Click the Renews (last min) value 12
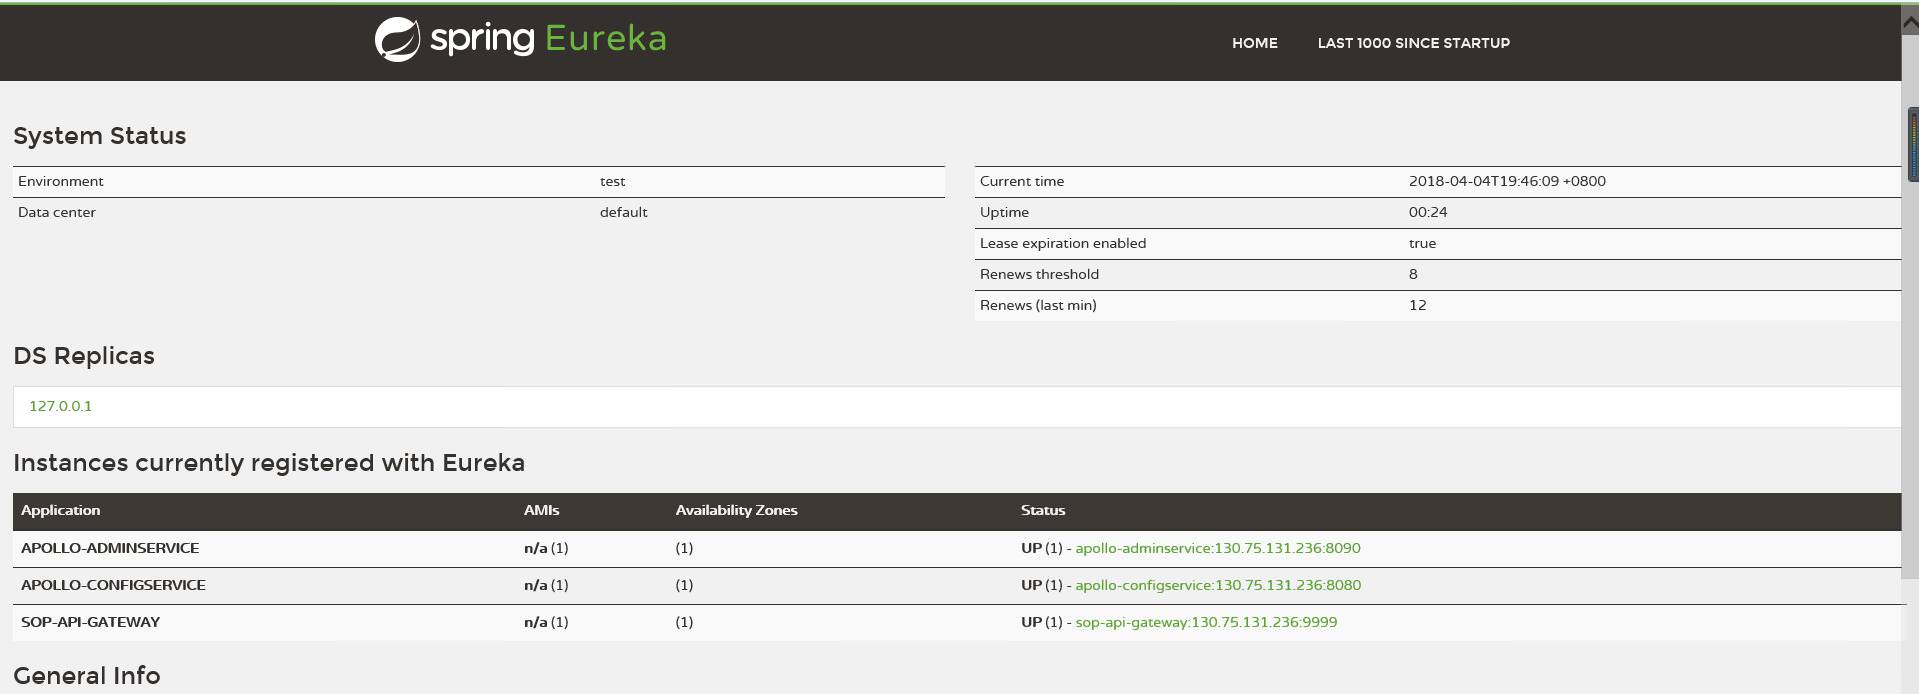 pyautogui.click(x=1417, y=305)
